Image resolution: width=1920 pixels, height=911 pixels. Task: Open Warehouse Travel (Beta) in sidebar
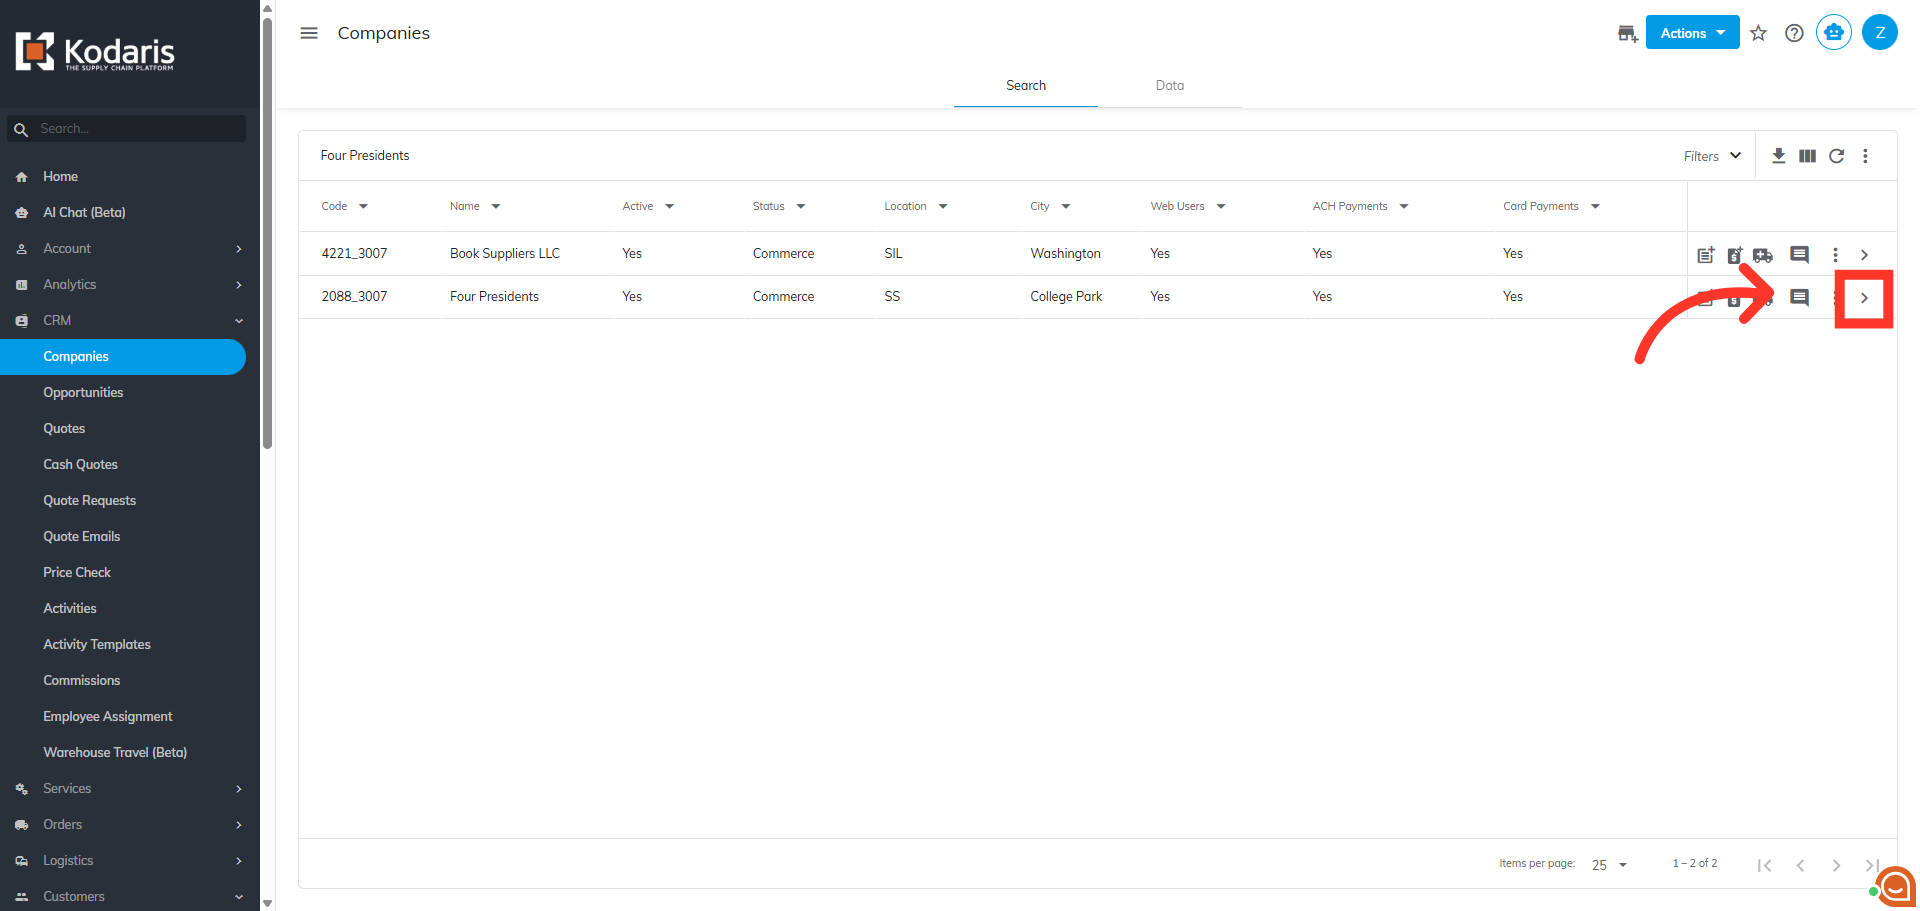click(x=115, y=753)
